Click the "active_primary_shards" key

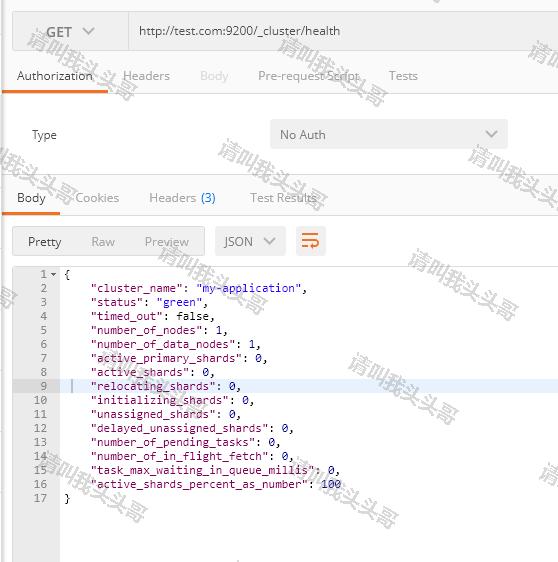(x=166, y=358)
